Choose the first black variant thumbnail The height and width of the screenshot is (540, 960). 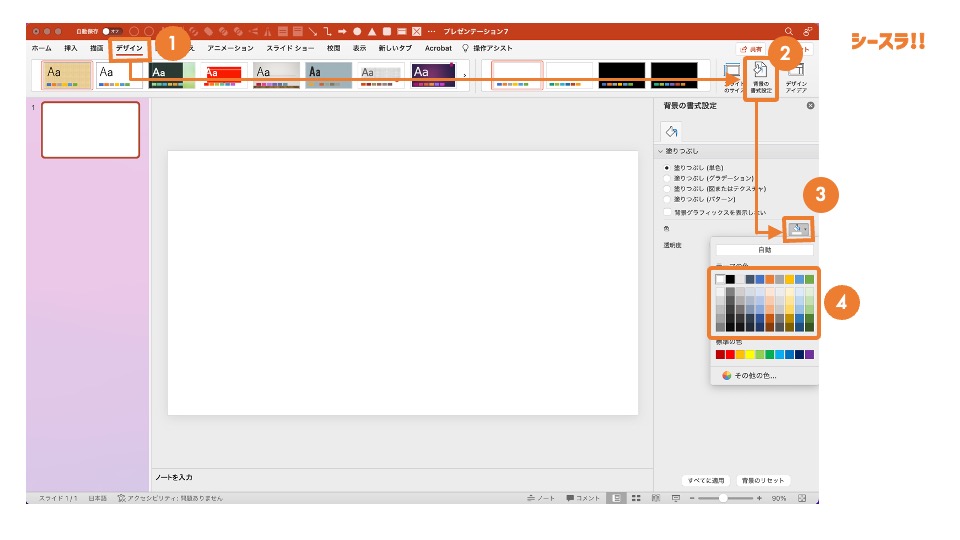click(x=621, y=75)
